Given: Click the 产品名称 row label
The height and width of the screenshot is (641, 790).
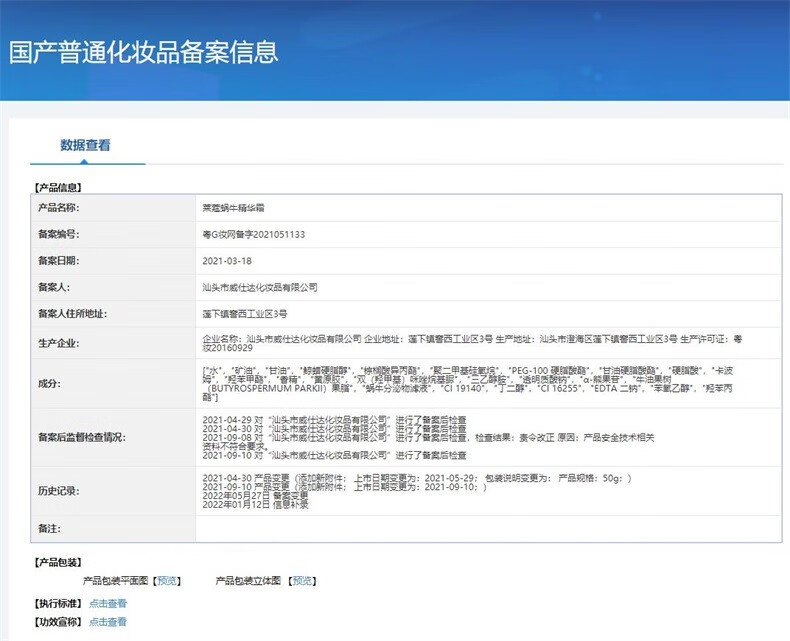Looking at the screenshot, I should [x=58, y=208].
